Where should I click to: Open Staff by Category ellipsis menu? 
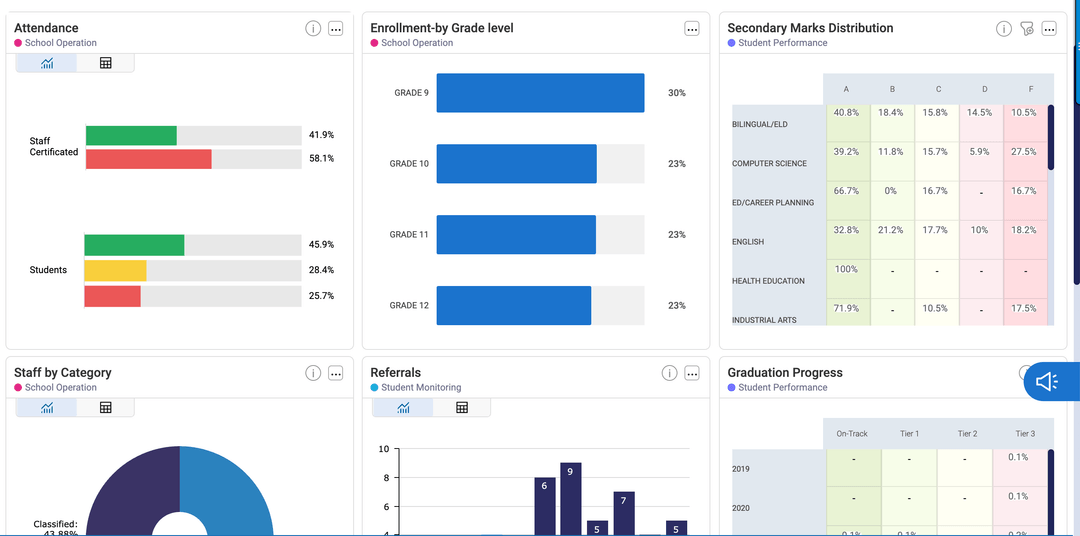click(336, 373)
